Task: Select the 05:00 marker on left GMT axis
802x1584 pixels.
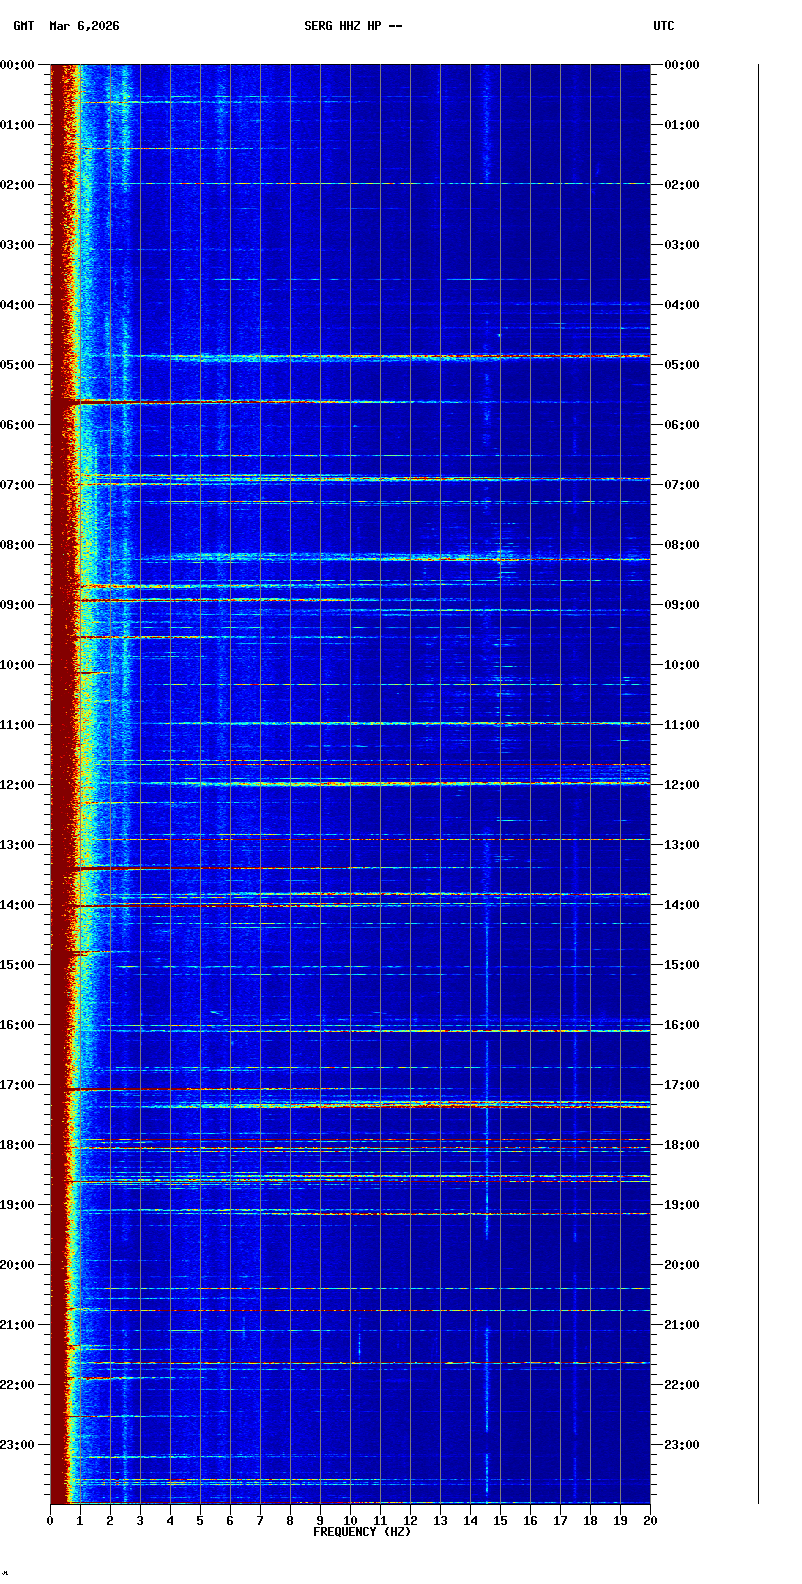Action: coord(18,365)
